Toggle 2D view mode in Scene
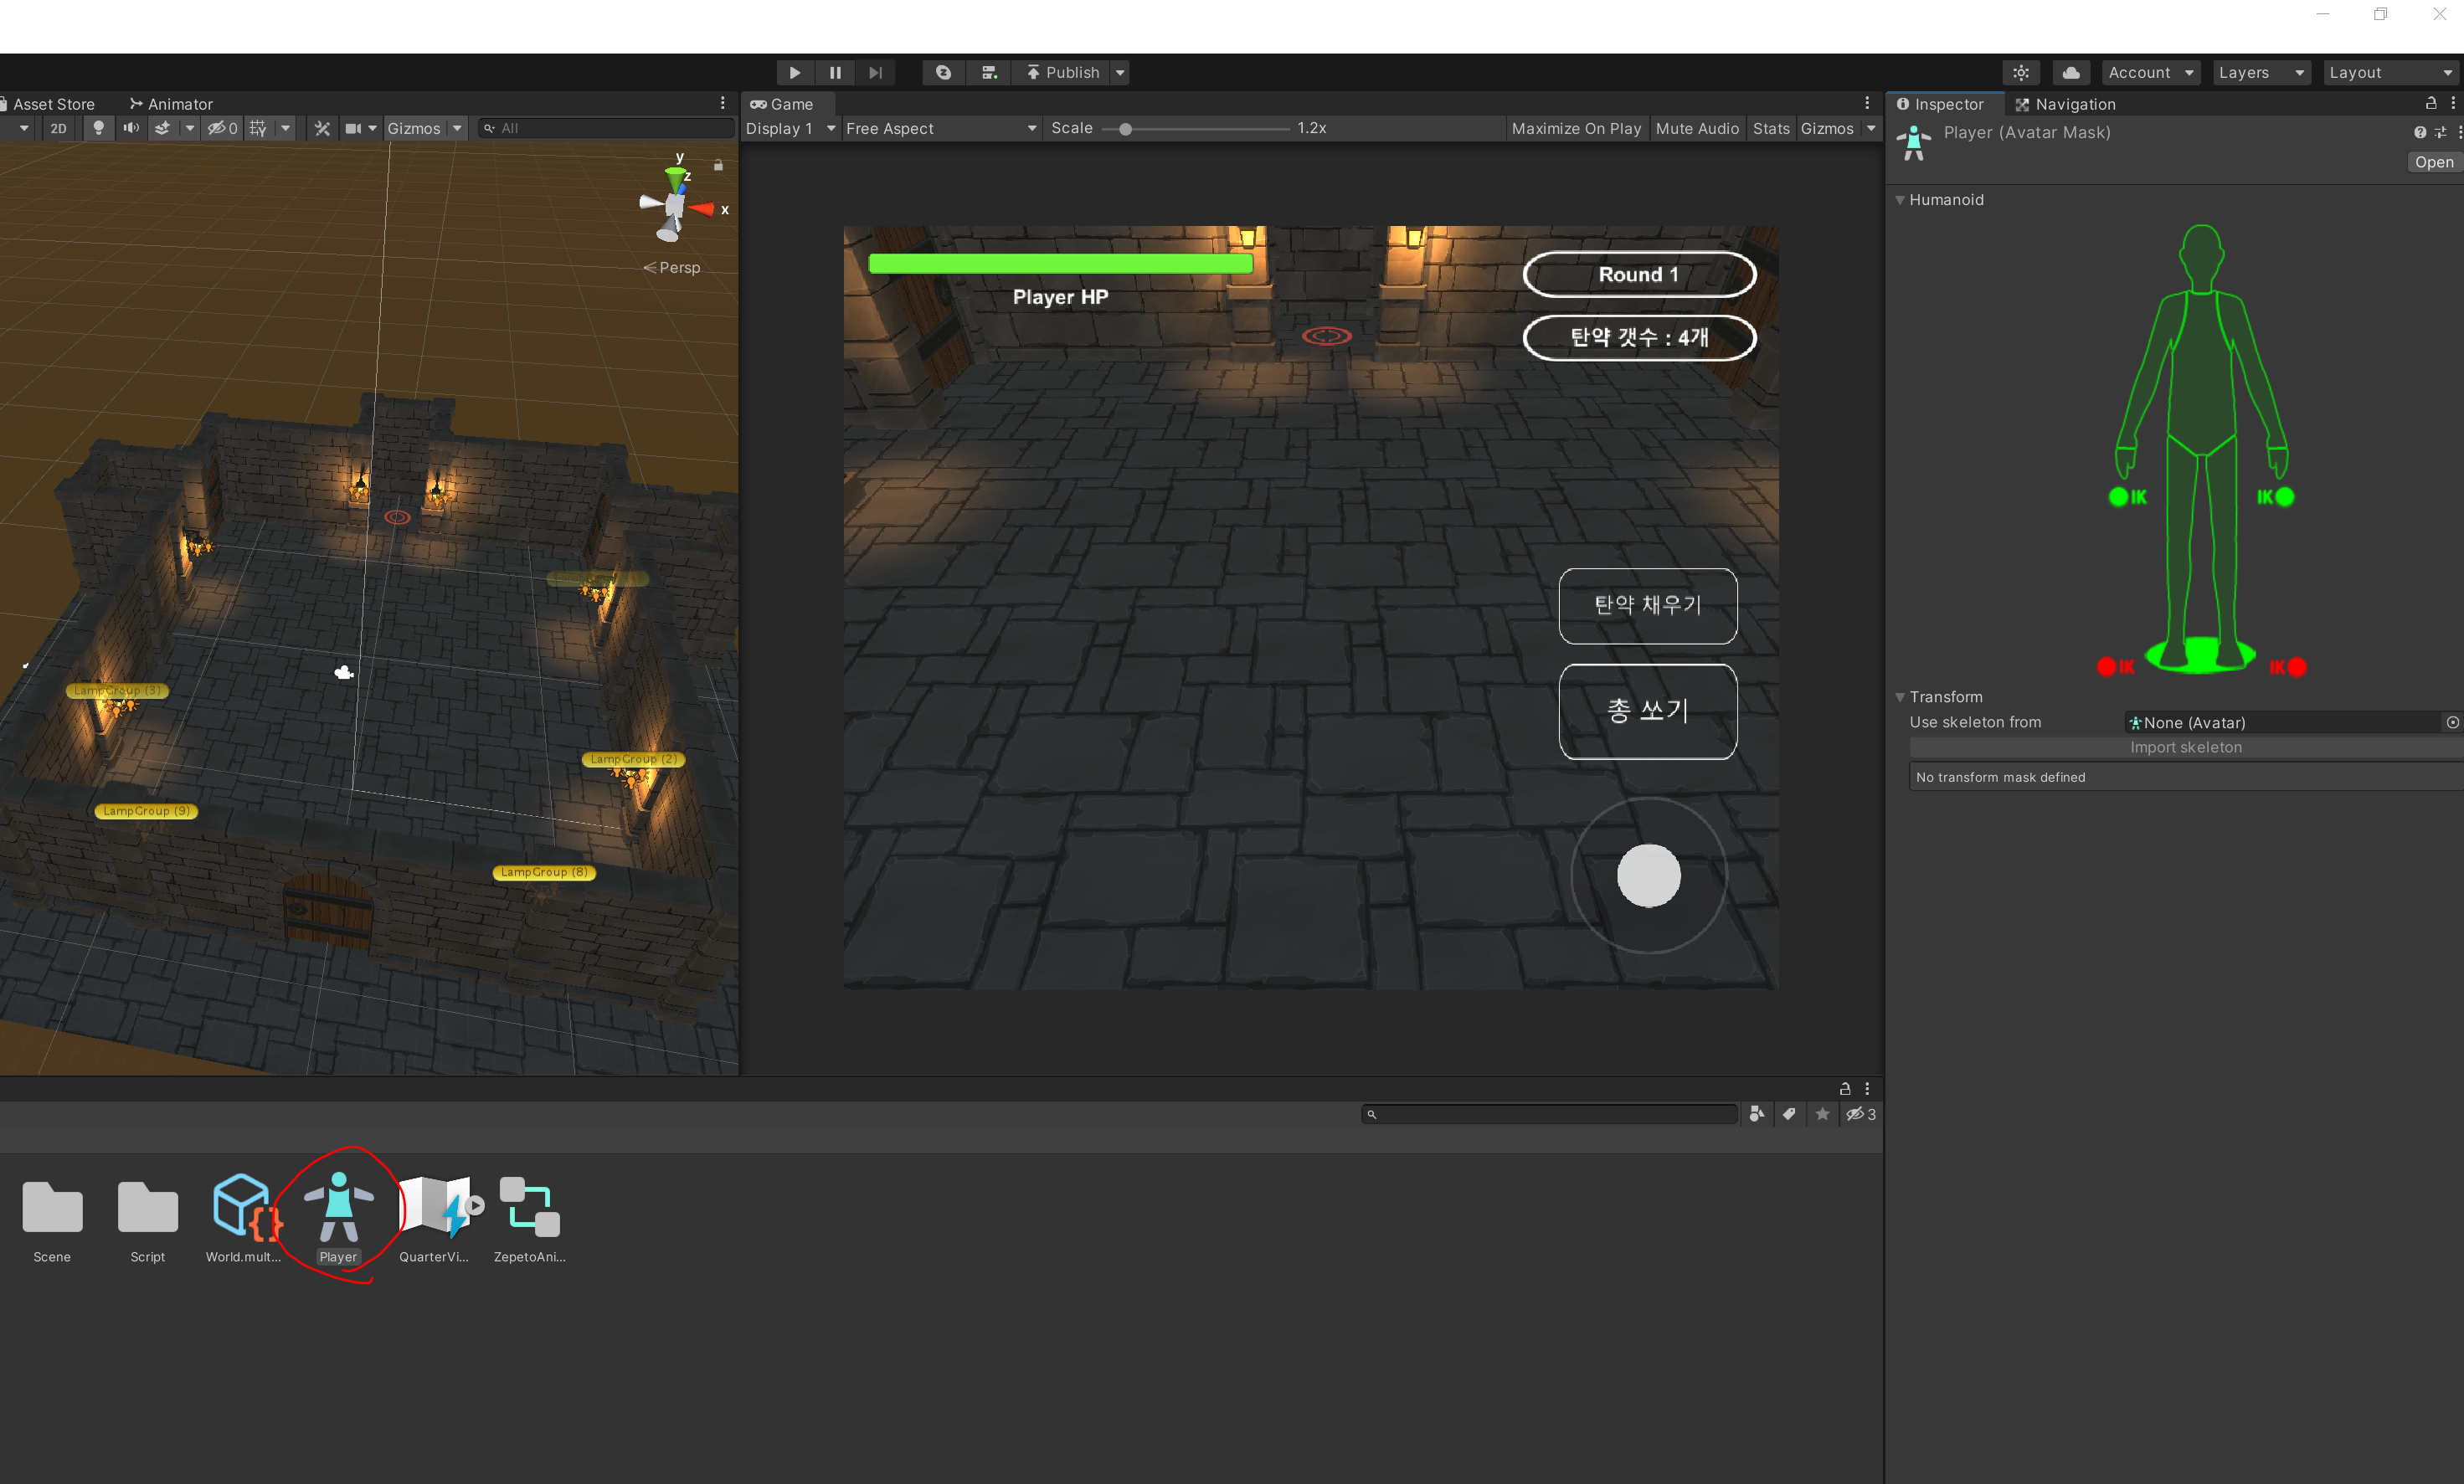 (x=58, y=128)
